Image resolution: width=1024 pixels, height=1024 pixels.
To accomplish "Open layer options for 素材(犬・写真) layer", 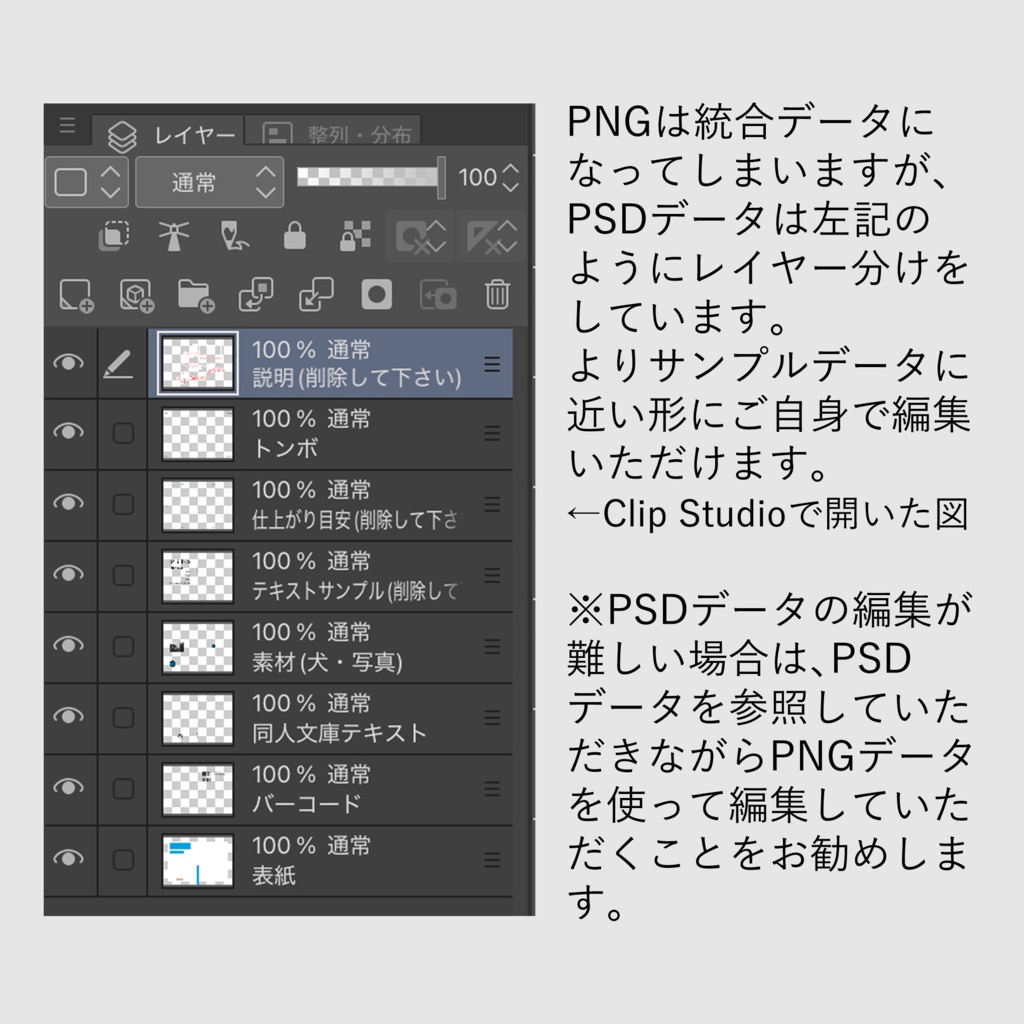I will (x=491, y=647).
